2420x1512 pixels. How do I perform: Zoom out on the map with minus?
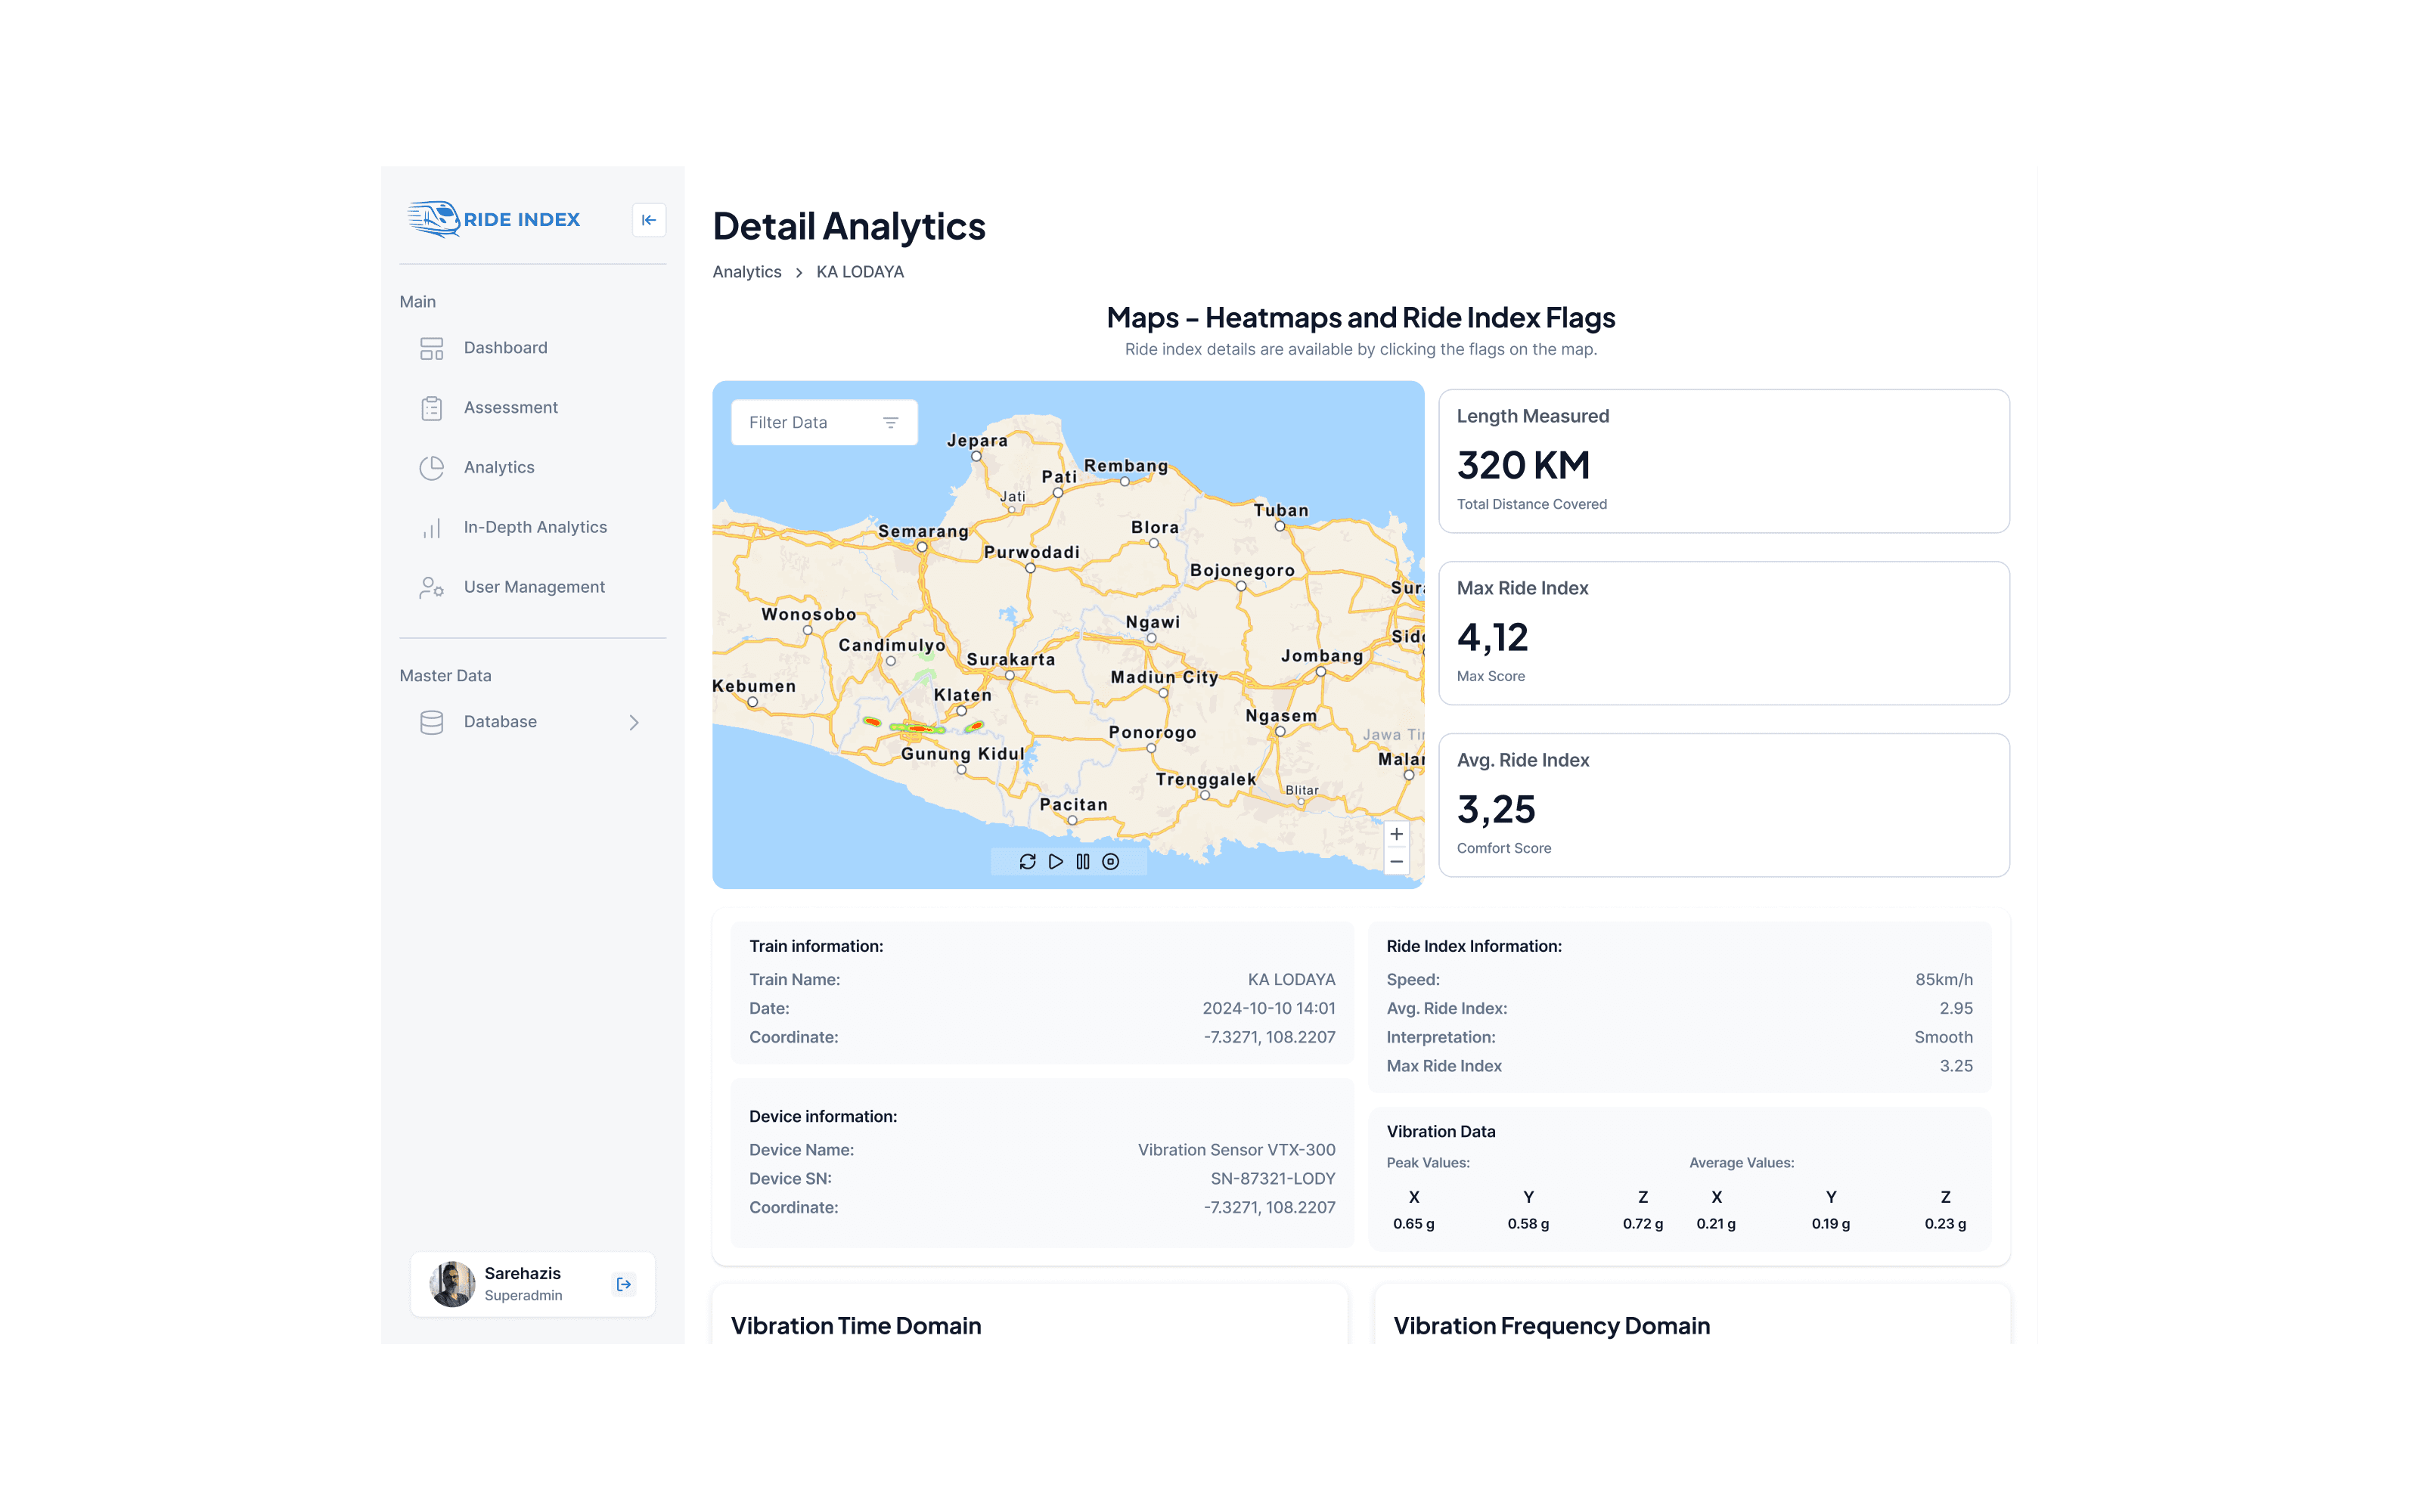(x=1396, y=862)
